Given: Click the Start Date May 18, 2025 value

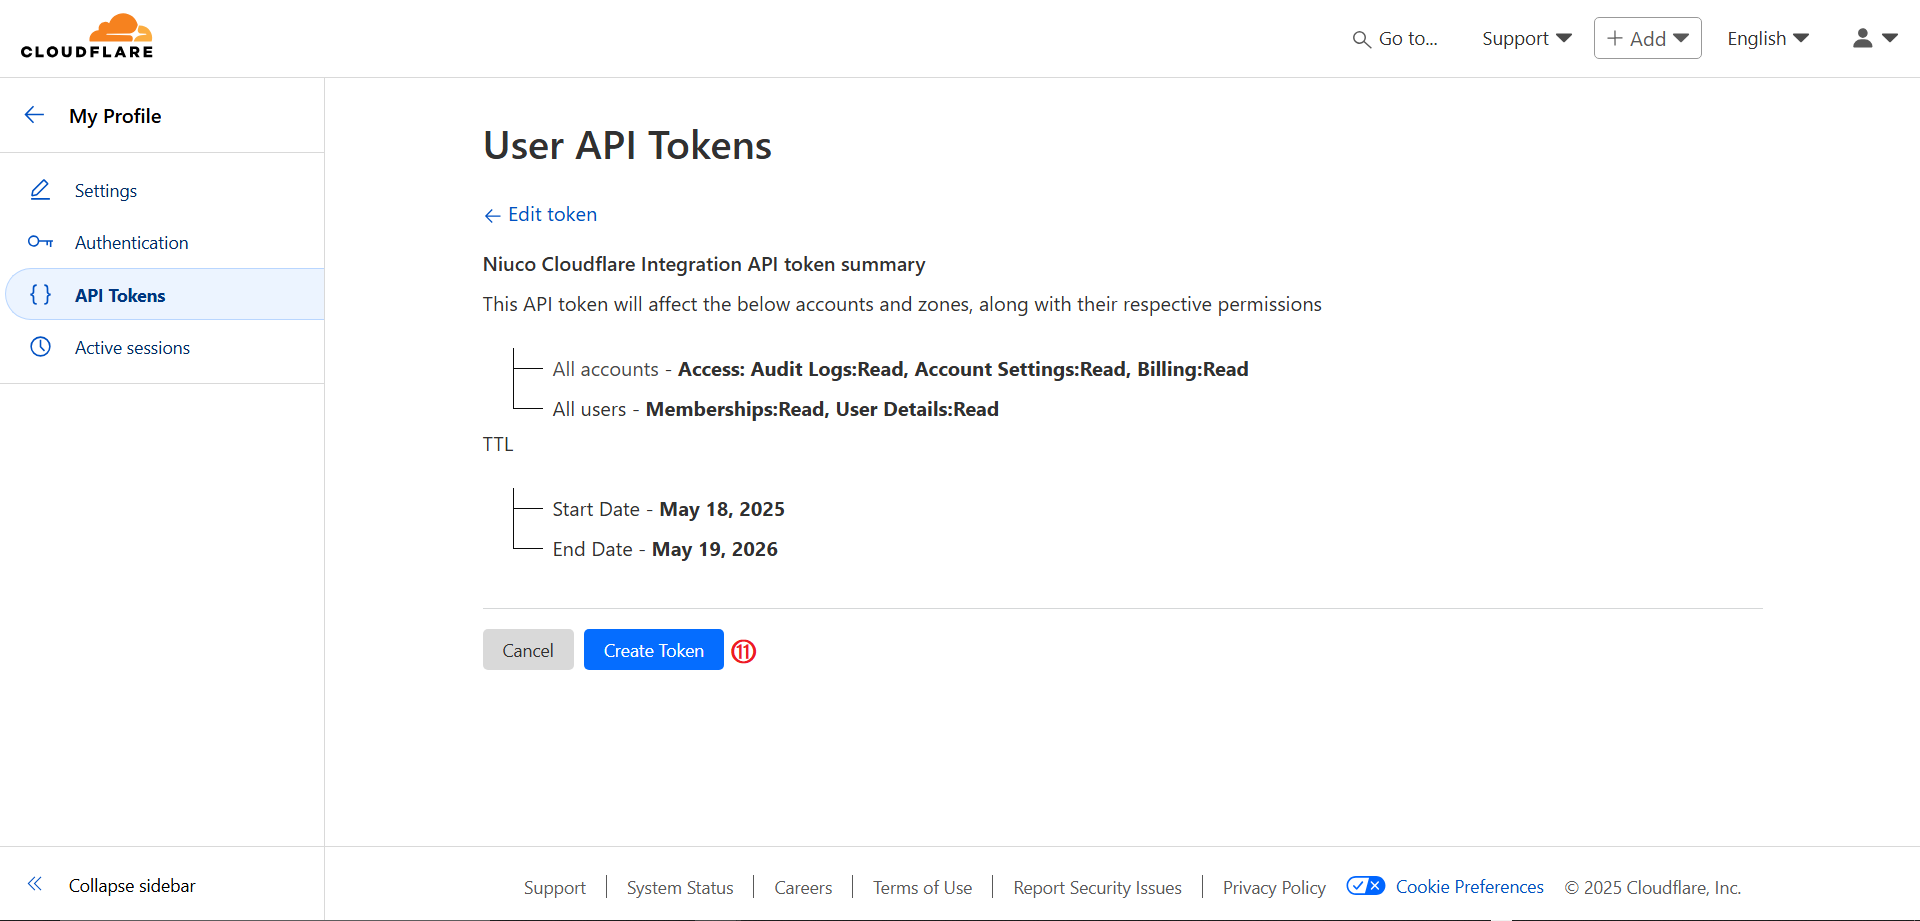Looking at the screenshot, I should pos(722,509).
